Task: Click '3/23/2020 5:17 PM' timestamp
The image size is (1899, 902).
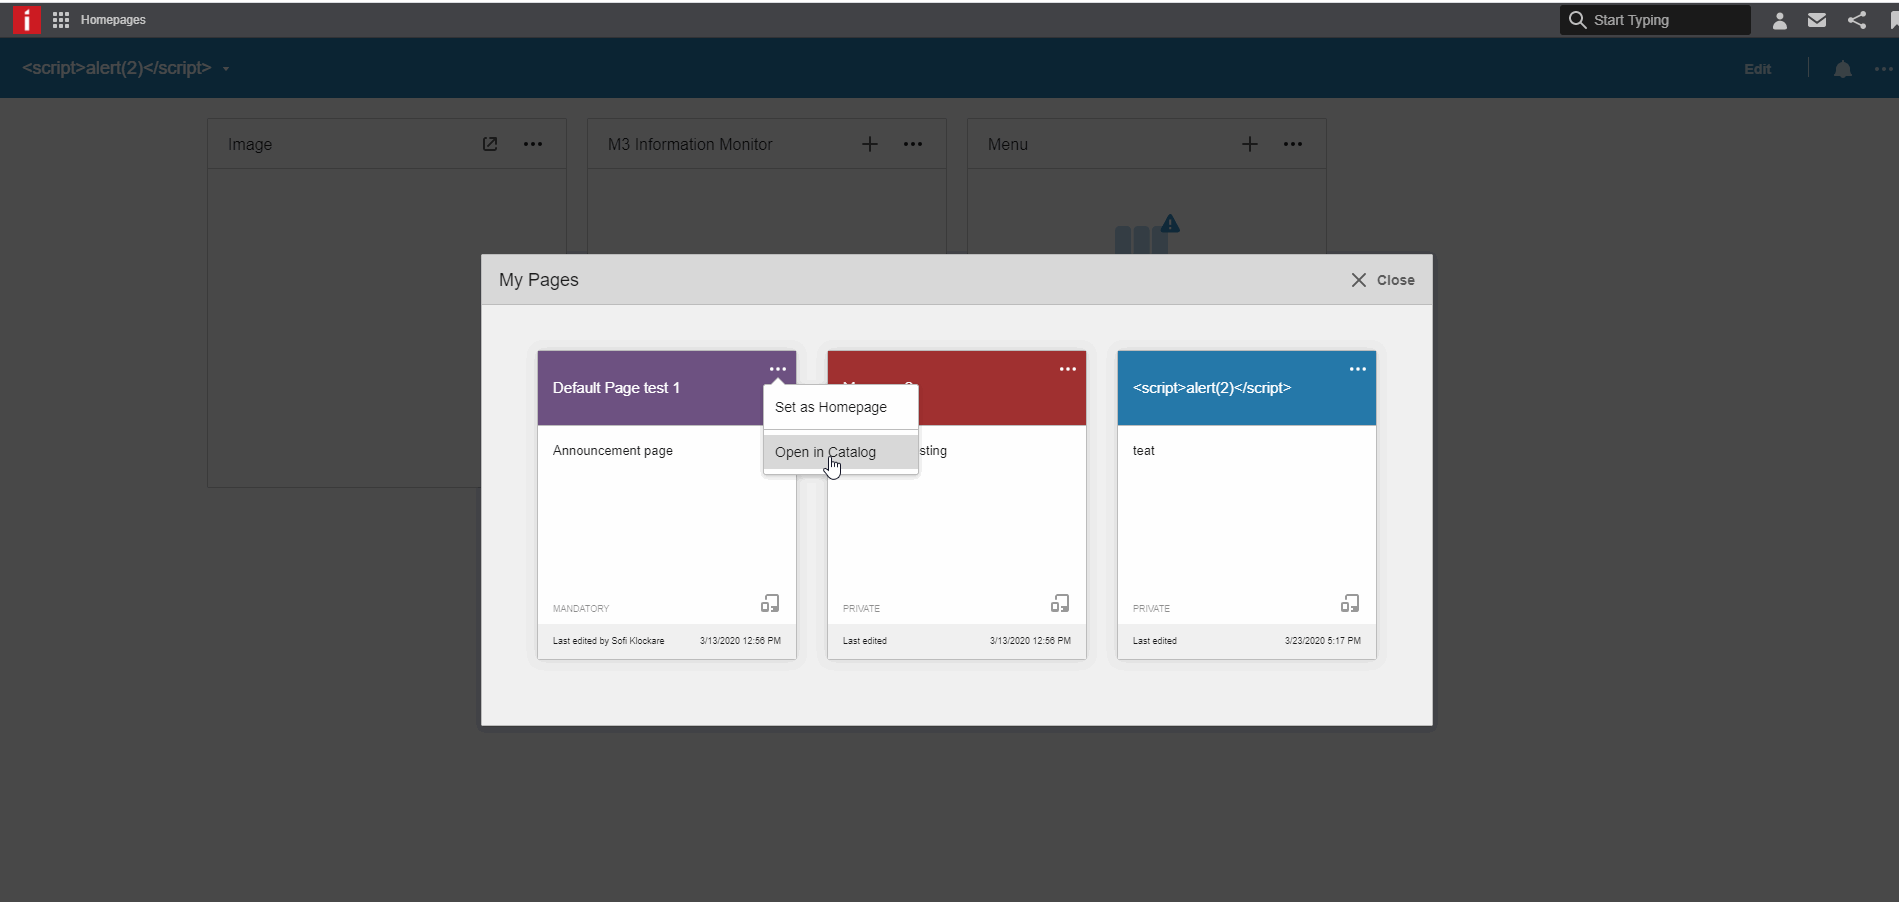Action: pyautogui.click(x=1323, y=641)
